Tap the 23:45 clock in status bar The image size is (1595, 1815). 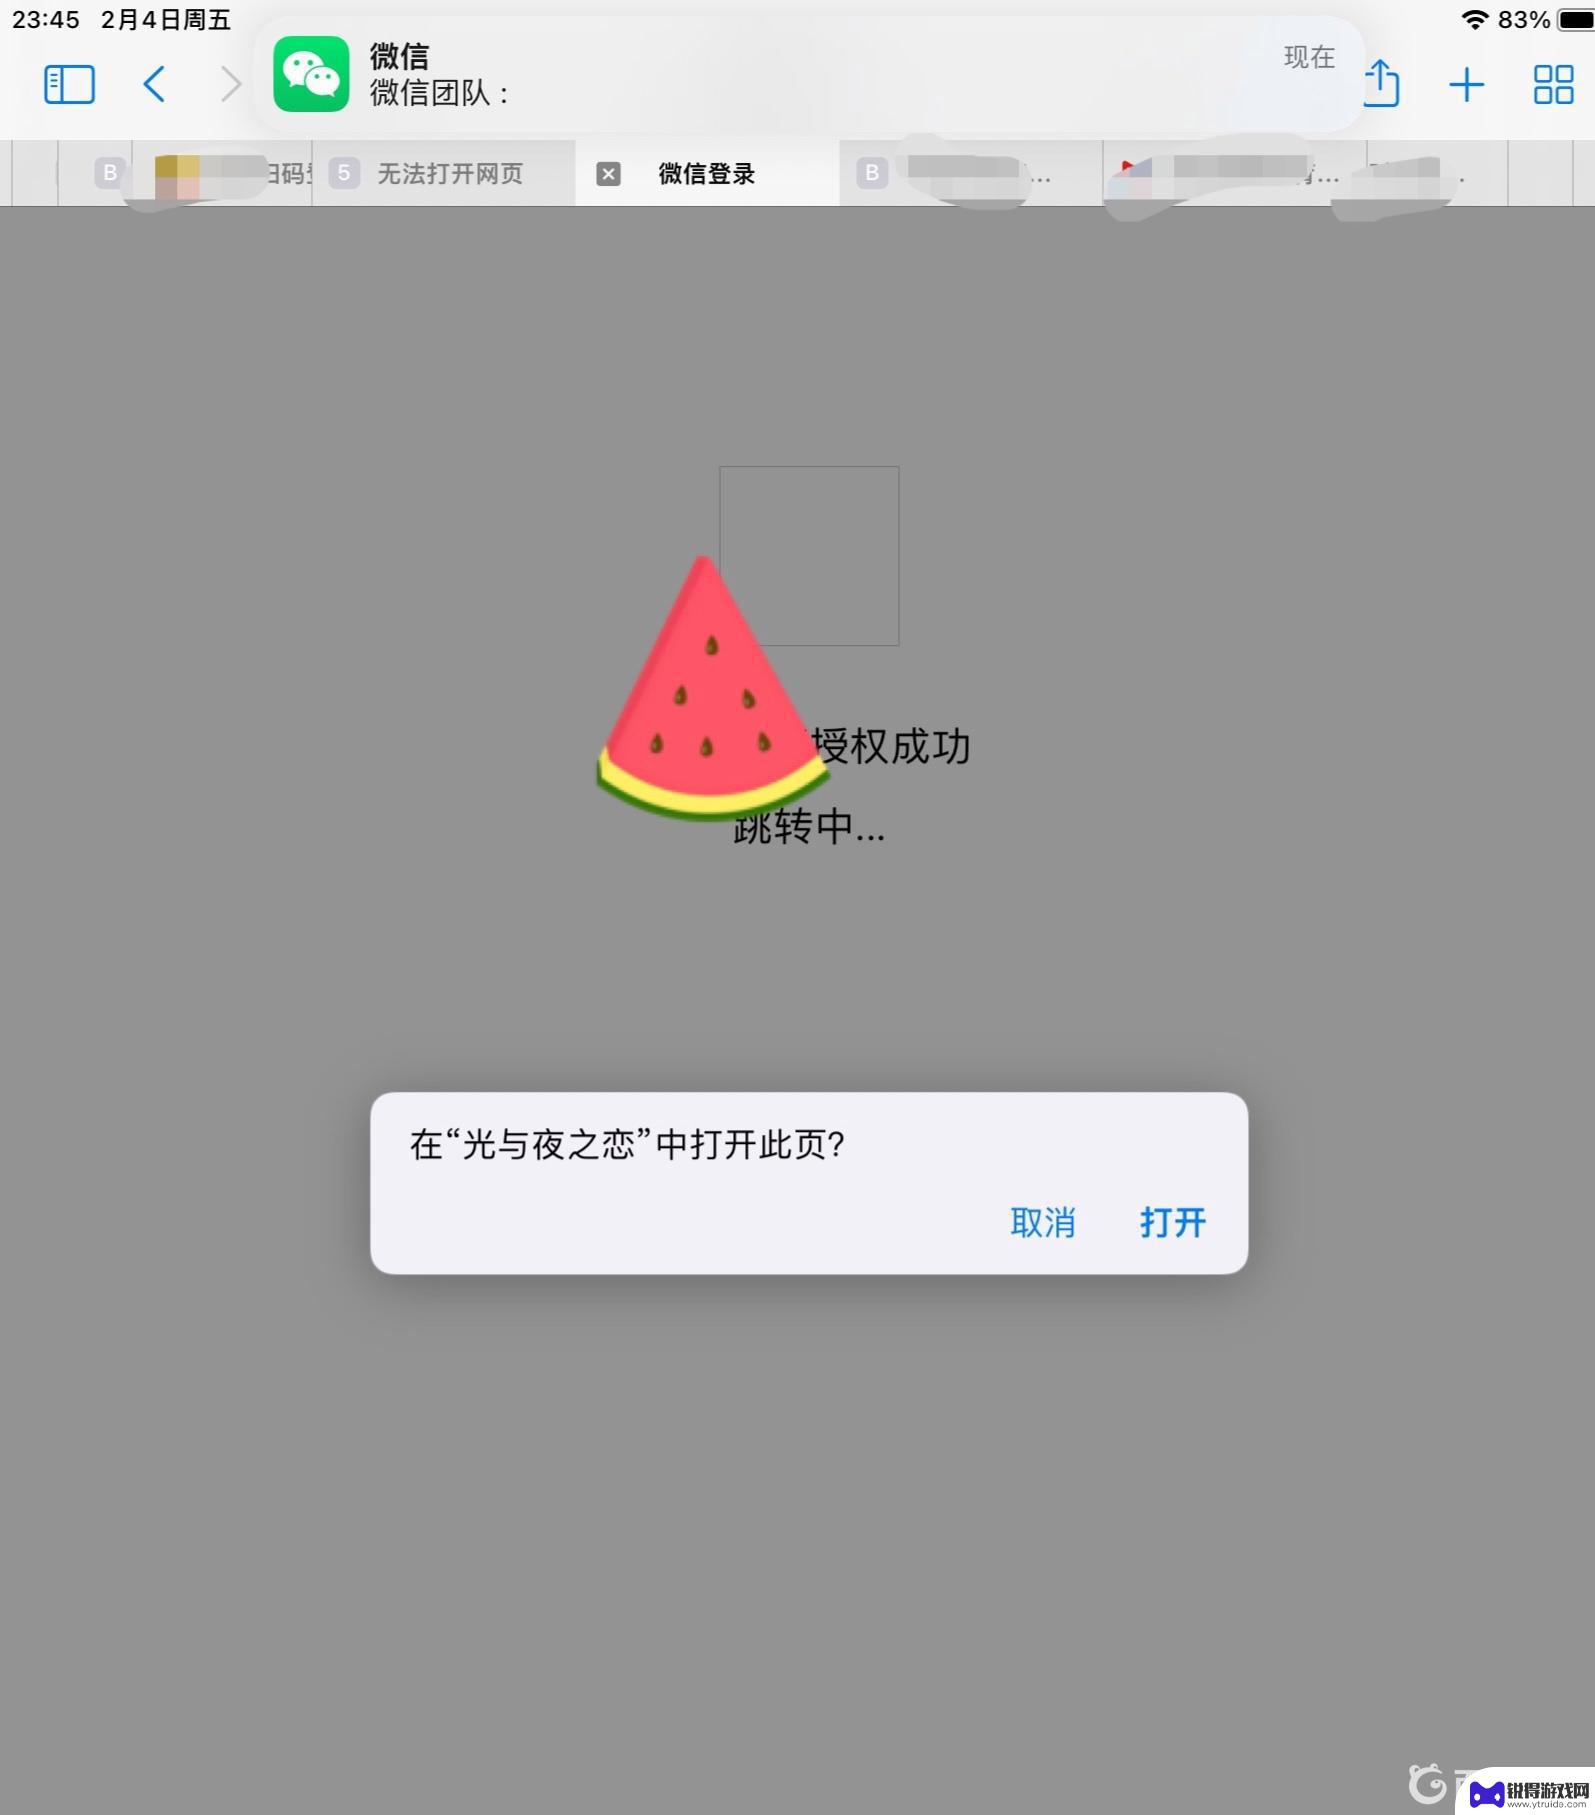click(45, 20)
